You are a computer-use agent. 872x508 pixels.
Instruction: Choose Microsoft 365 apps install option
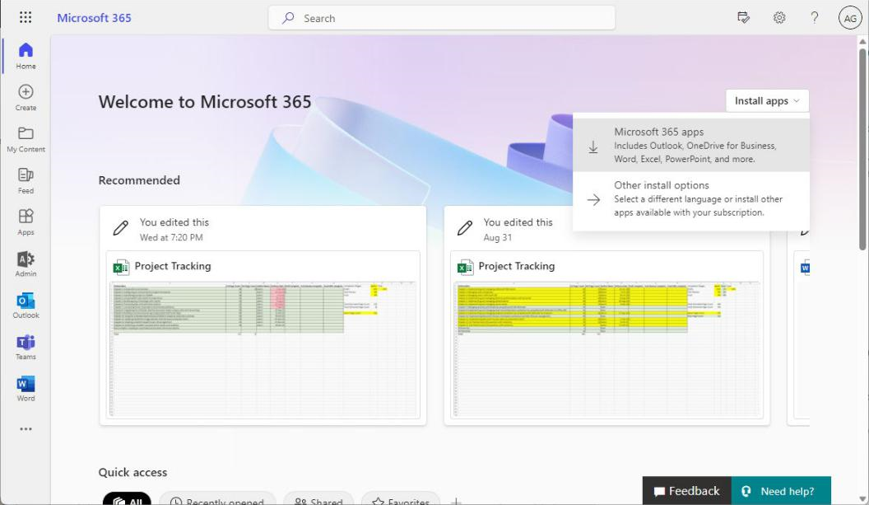[x=691, y=145]
